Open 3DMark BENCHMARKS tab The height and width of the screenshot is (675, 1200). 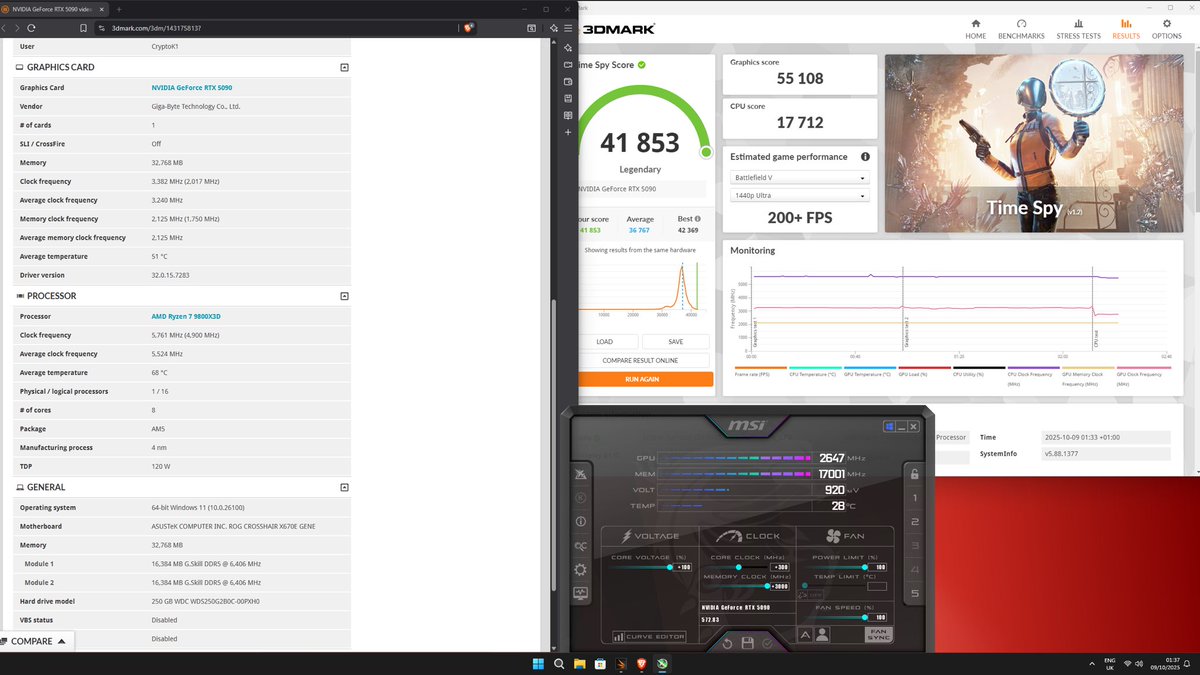coord(1021,29)
